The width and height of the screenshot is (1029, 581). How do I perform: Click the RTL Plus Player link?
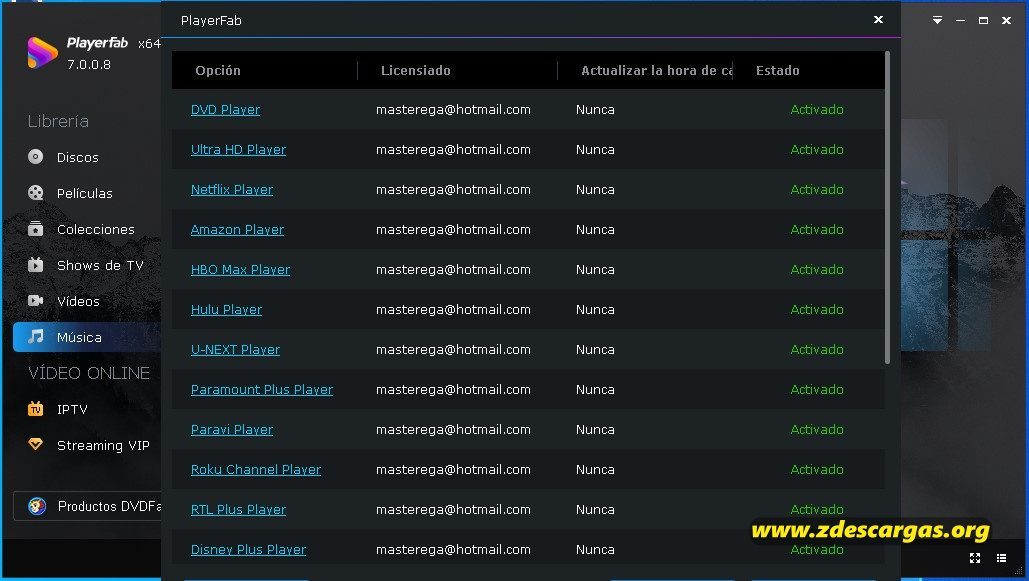(x=238, y=510)
